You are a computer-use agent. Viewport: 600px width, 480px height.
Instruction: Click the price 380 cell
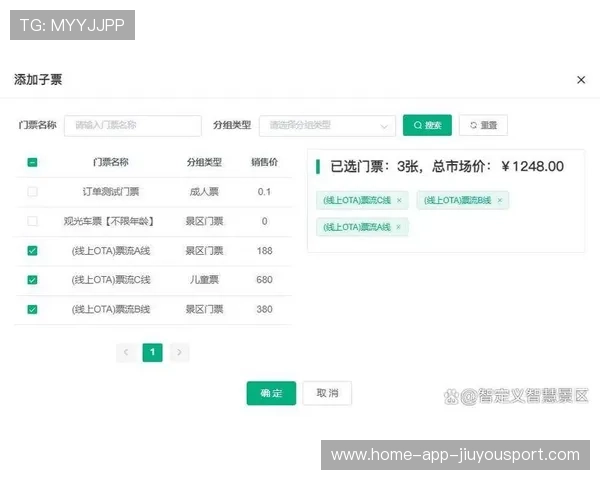pos(264,309)
